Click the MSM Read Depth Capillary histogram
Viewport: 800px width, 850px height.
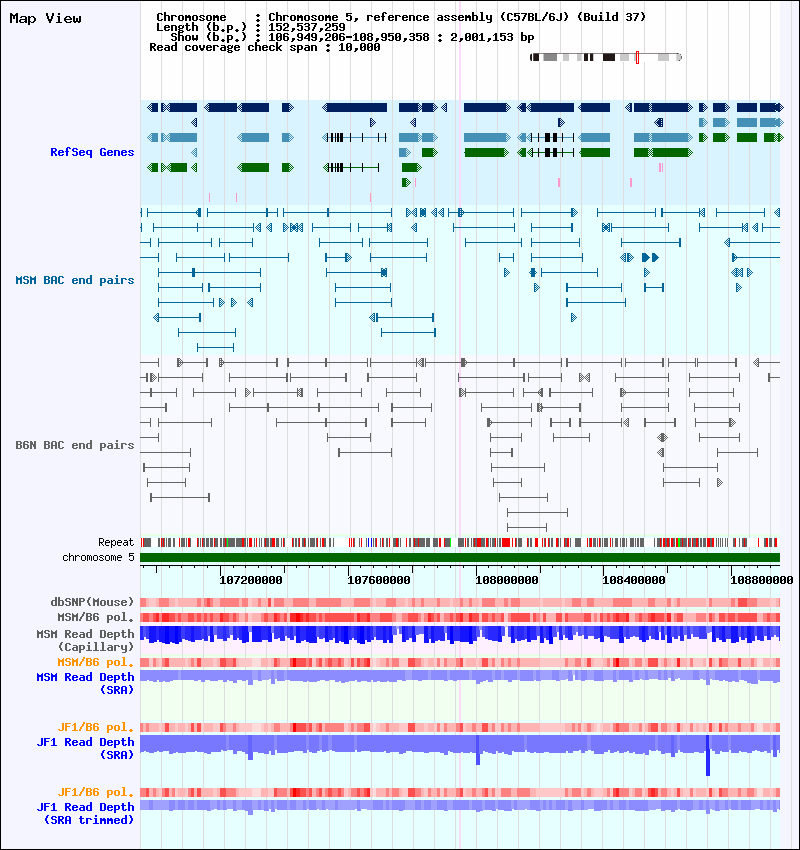pyautogui.click(x=460, y=635)
